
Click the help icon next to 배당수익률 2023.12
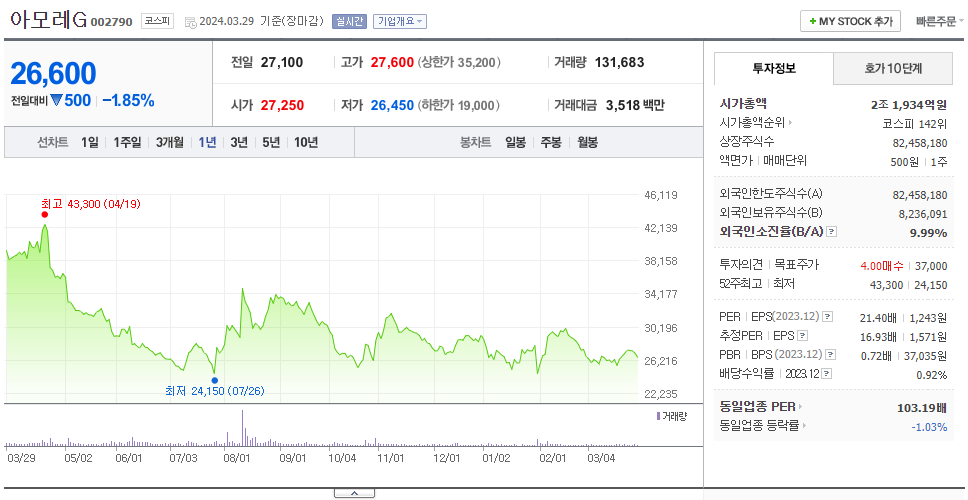click(827, 374)
